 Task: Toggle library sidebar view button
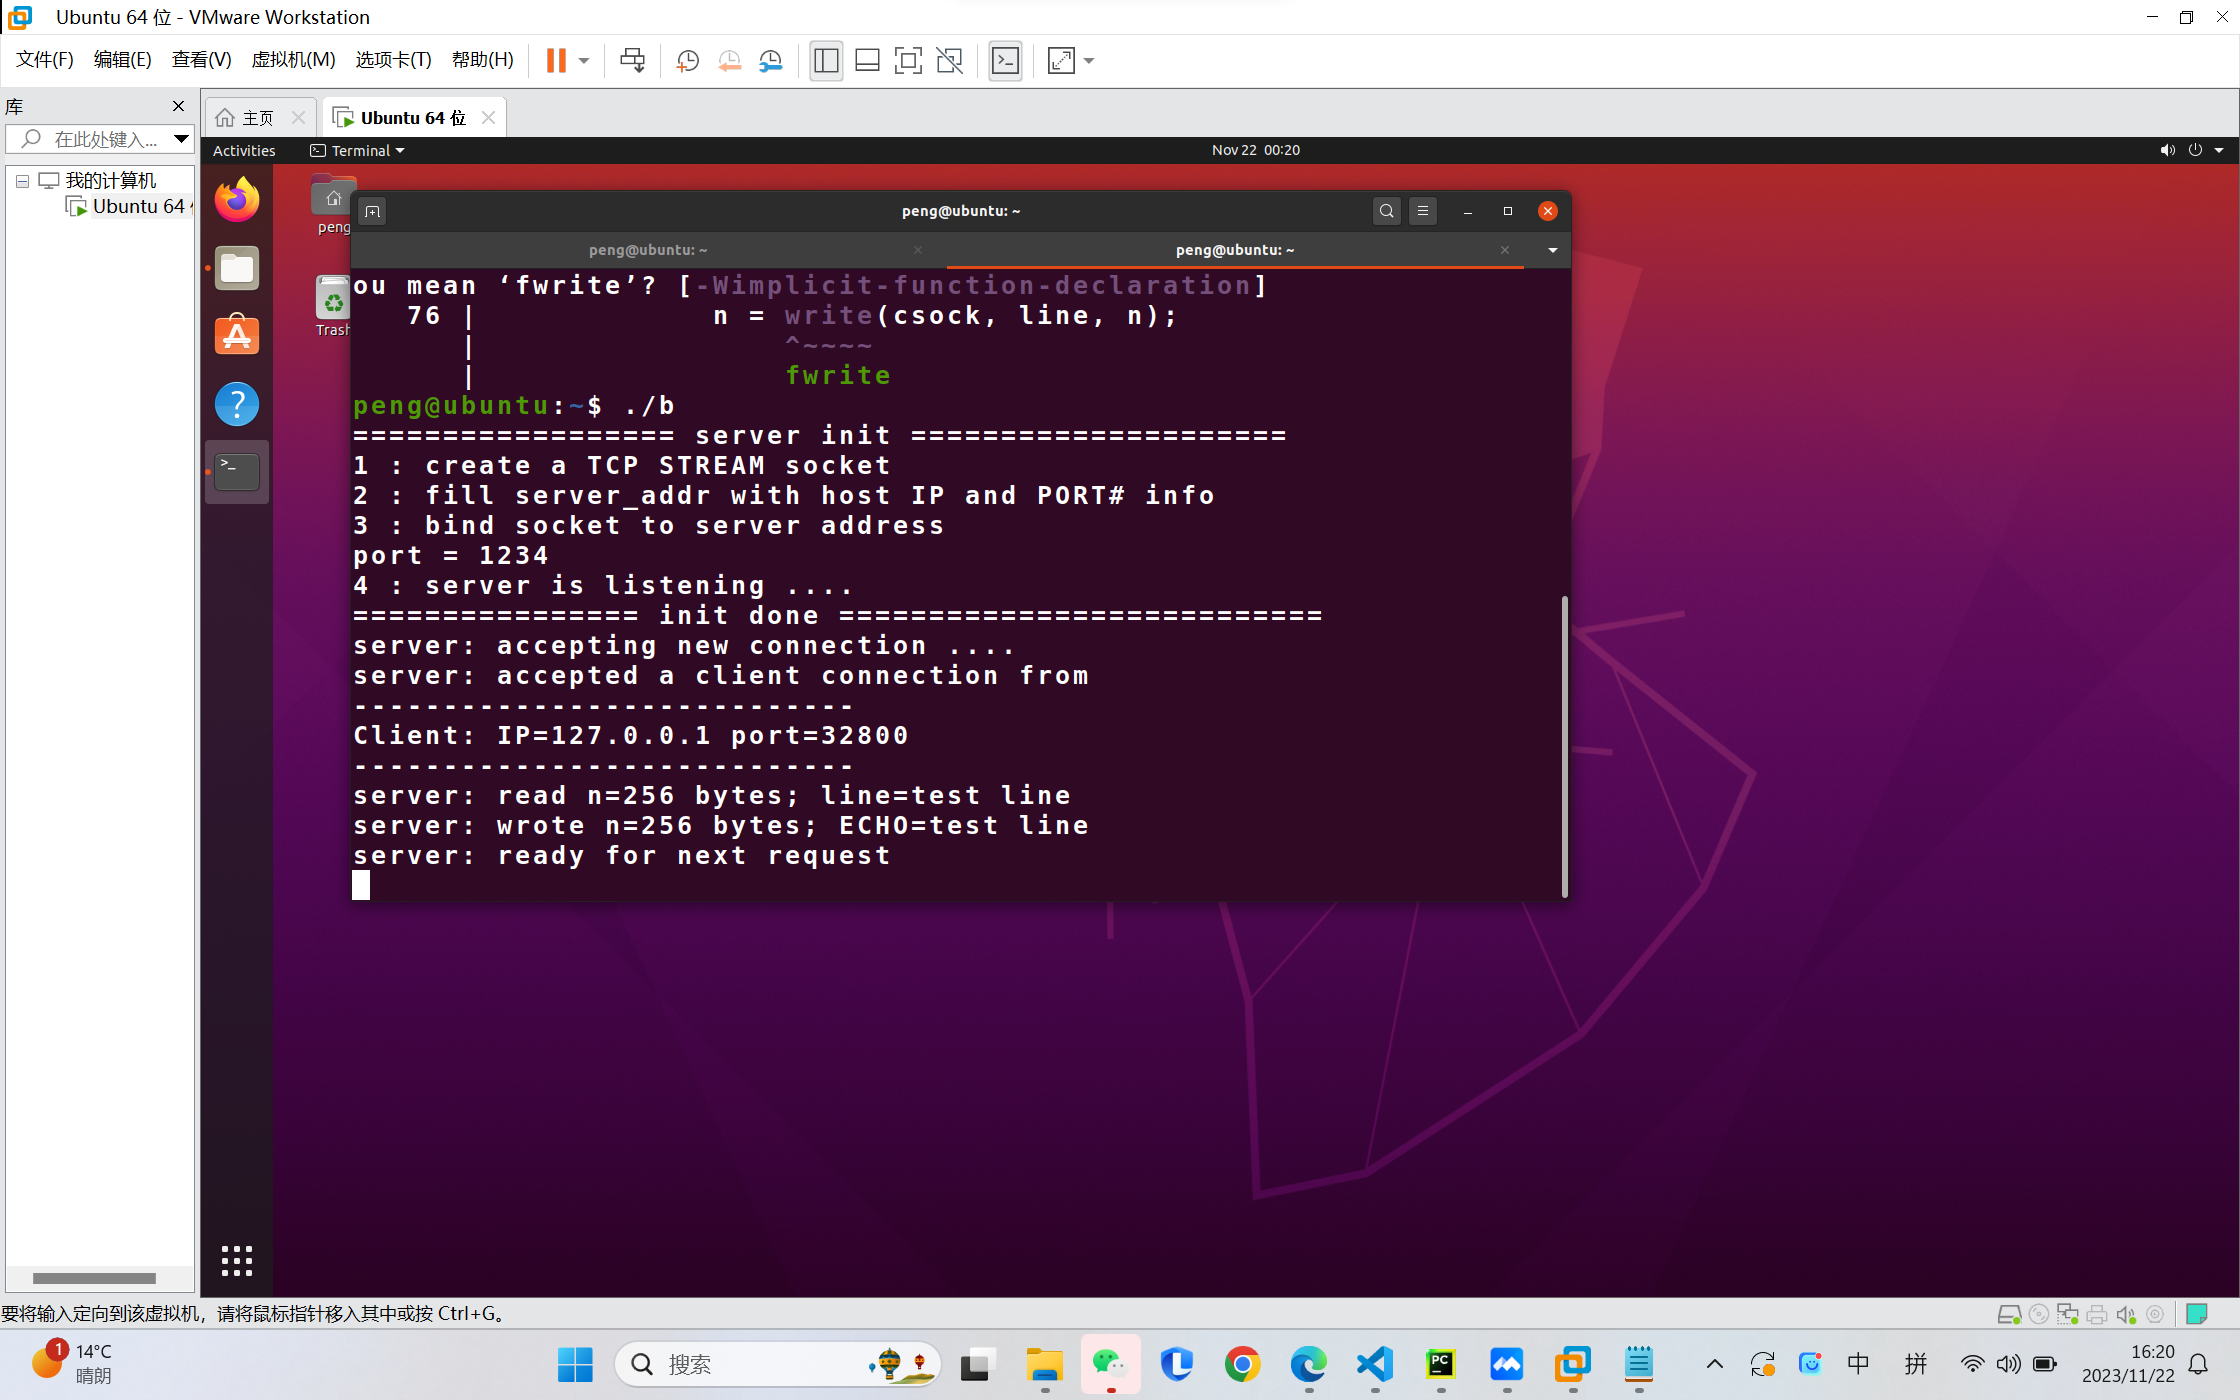826,61
